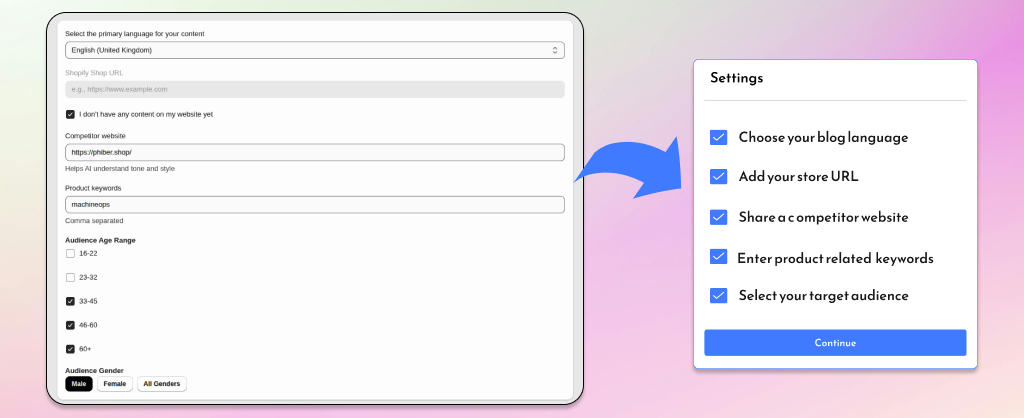Toggle "Select your target audience" checkmark
1024x418 pixels.
(718, 295)
